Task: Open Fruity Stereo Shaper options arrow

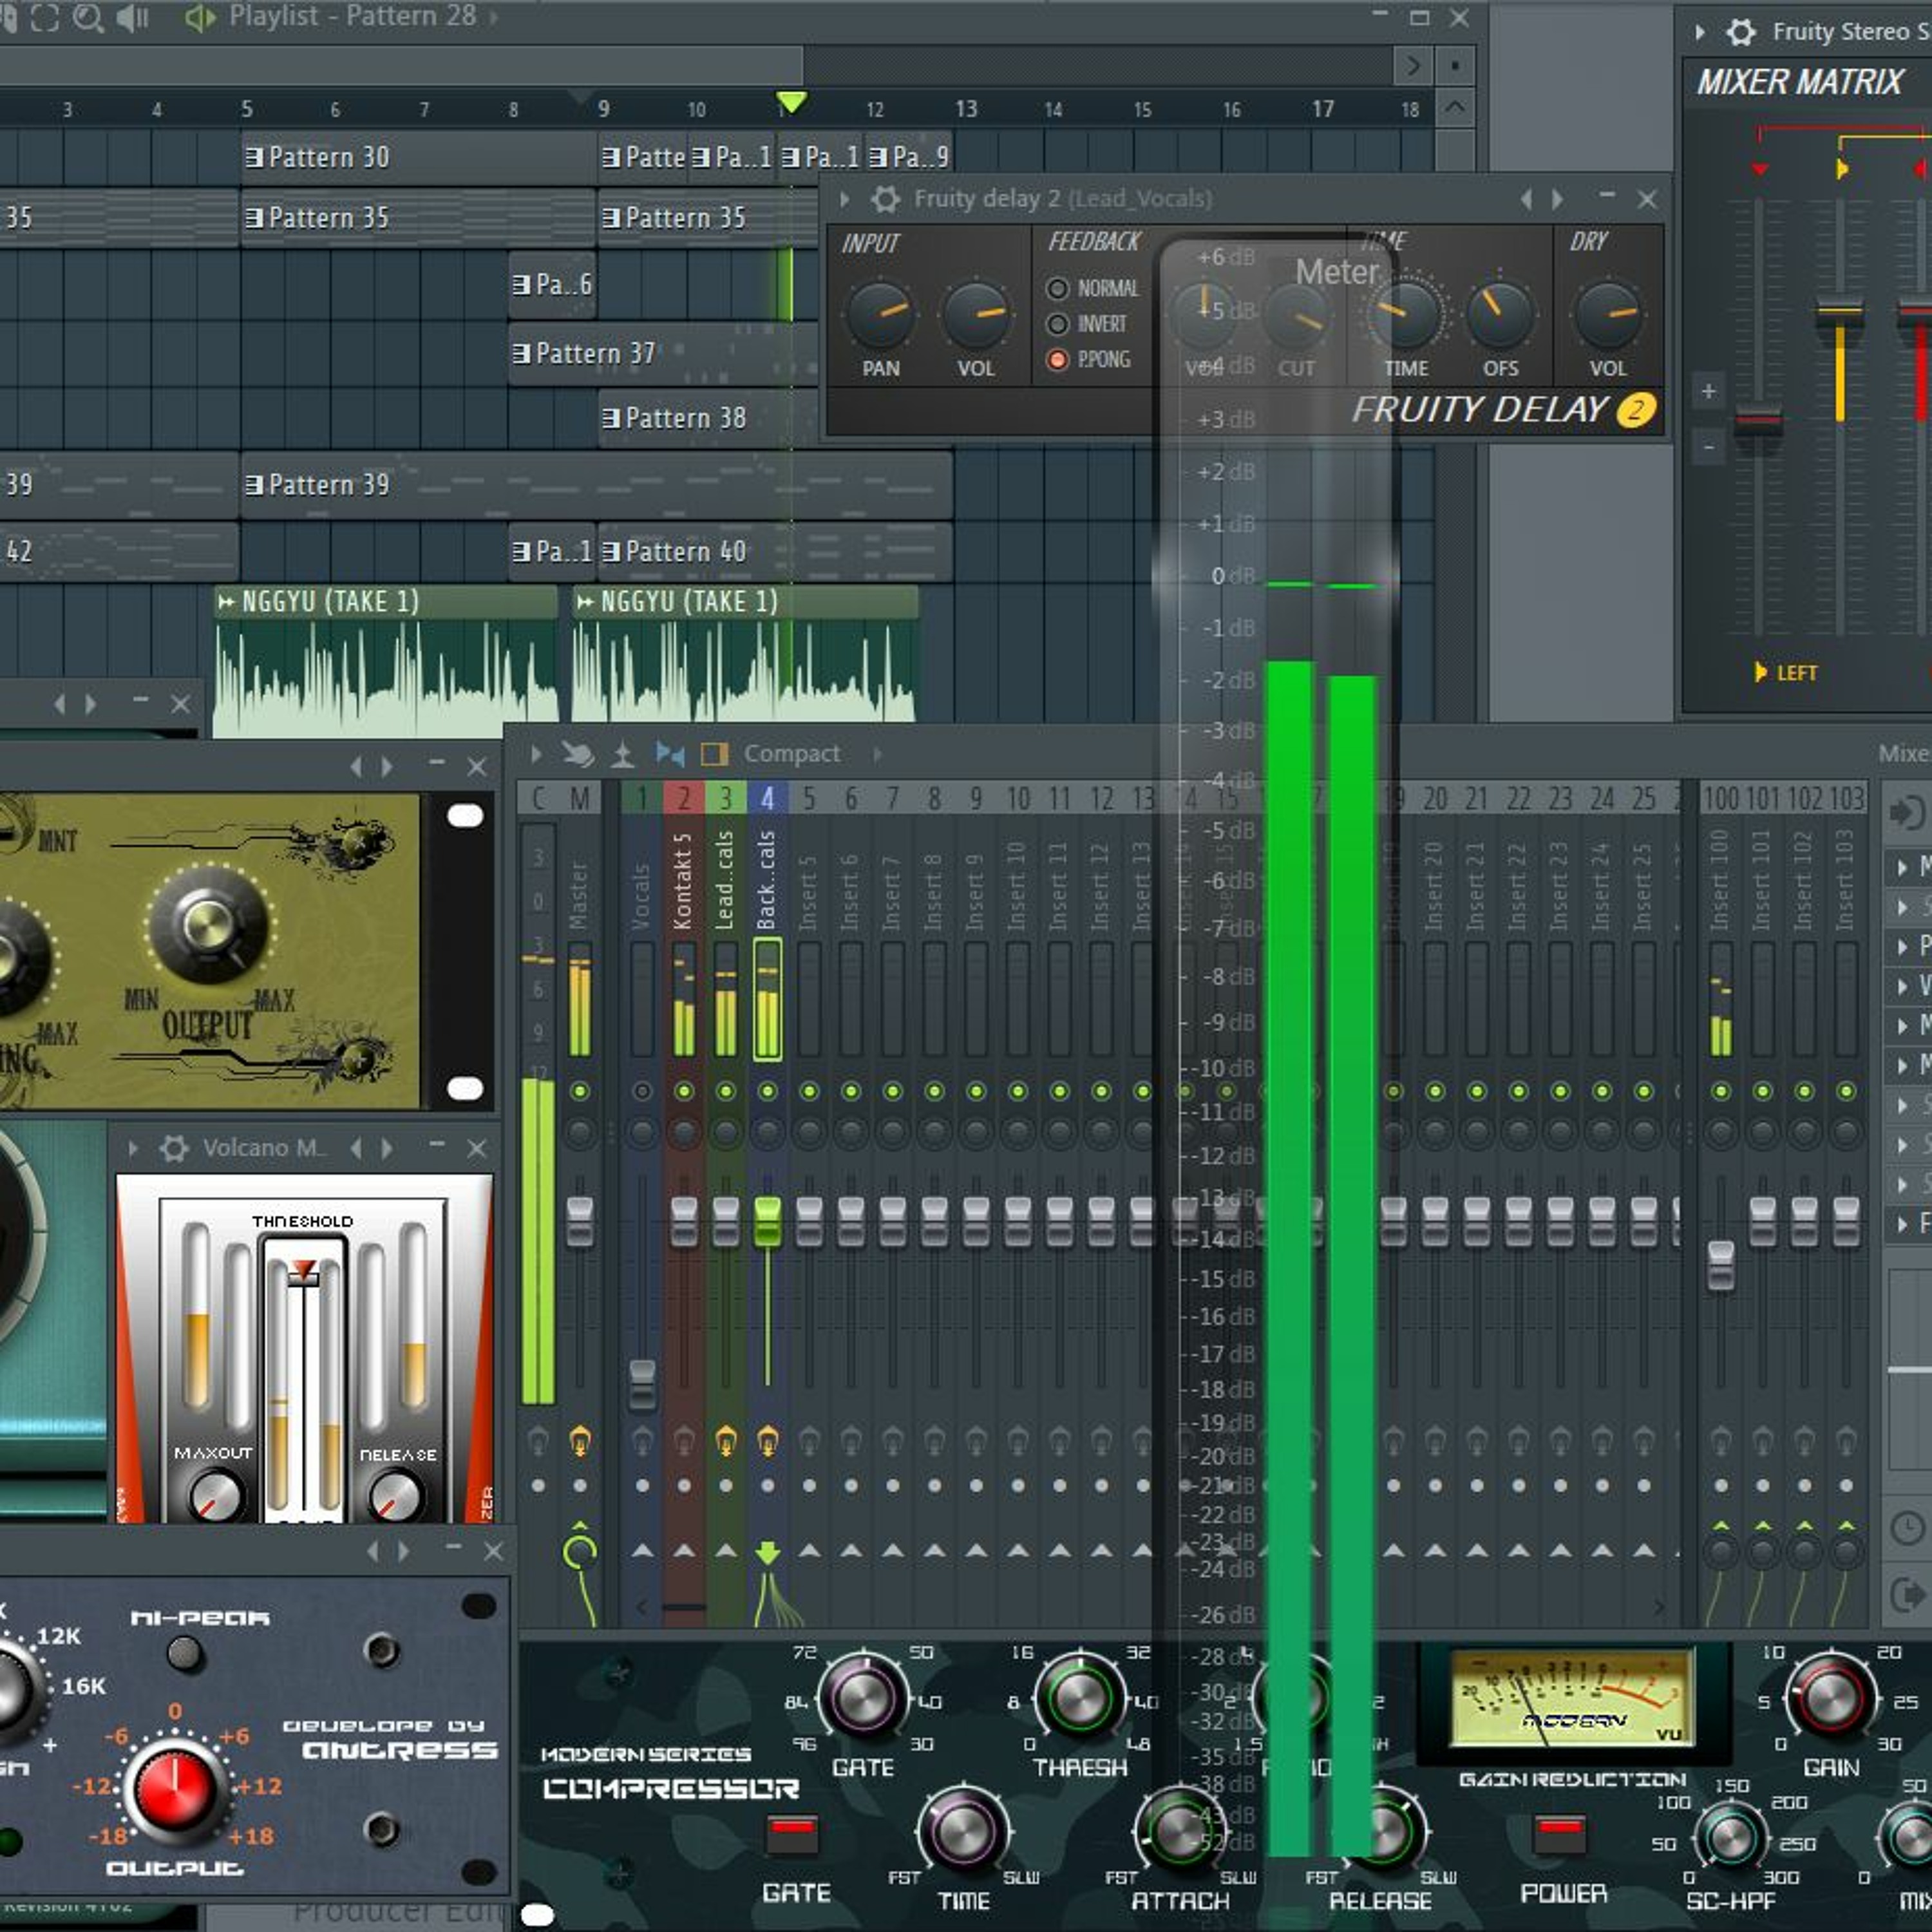Action: (x=1700, y=32)
